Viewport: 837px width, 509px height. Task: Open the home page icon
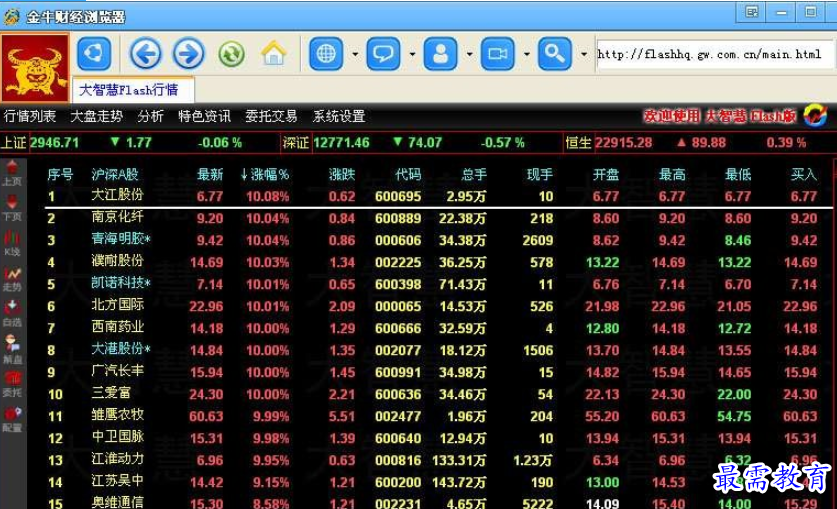click(274, 54)
